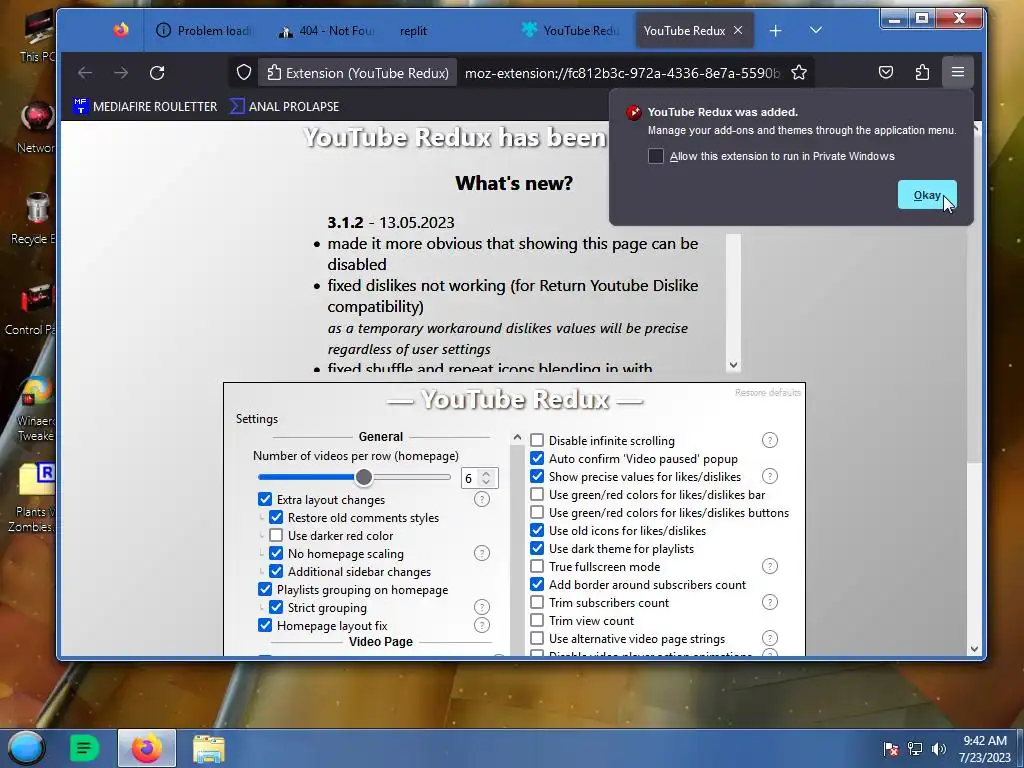
Task: Close the active YouTube Redux tab
Action: [x=738, y=30]
